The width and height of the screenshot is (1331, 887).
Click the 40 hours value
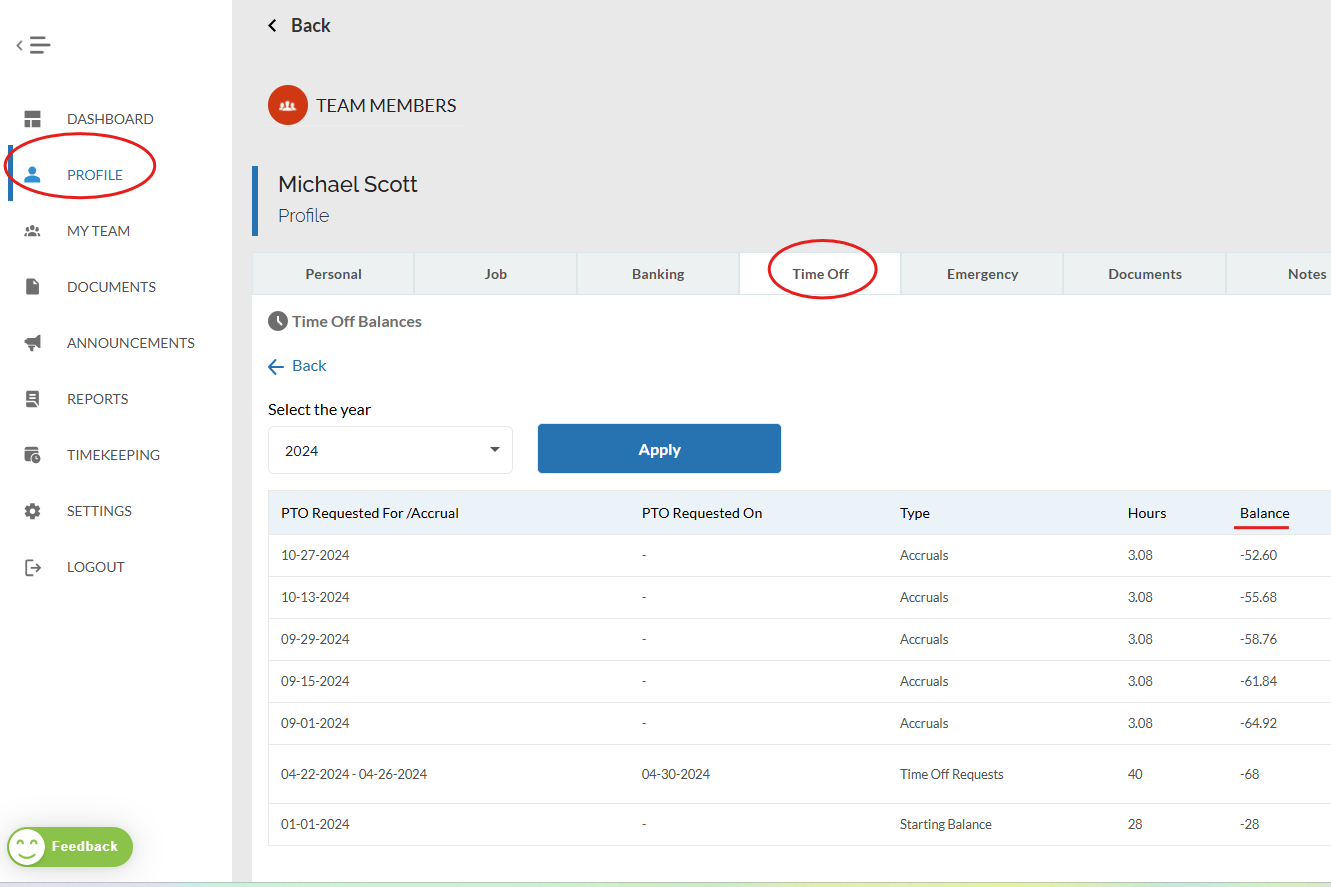pyautogui.click(x=1135, y=774)
